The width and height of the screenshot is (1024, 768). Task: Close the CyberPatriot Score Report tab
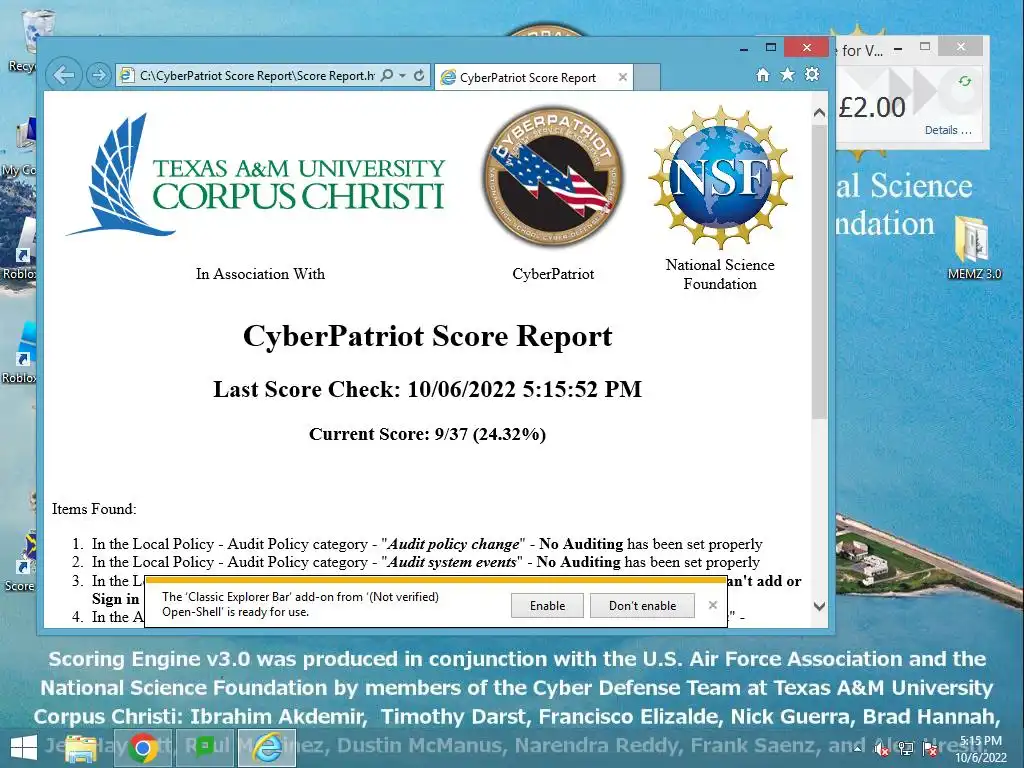[x=622, y=77]
